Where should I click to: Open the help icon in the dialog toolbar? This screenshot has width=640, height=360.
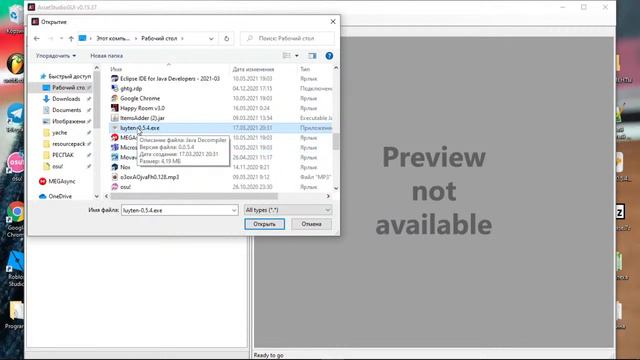click(329, 56)
